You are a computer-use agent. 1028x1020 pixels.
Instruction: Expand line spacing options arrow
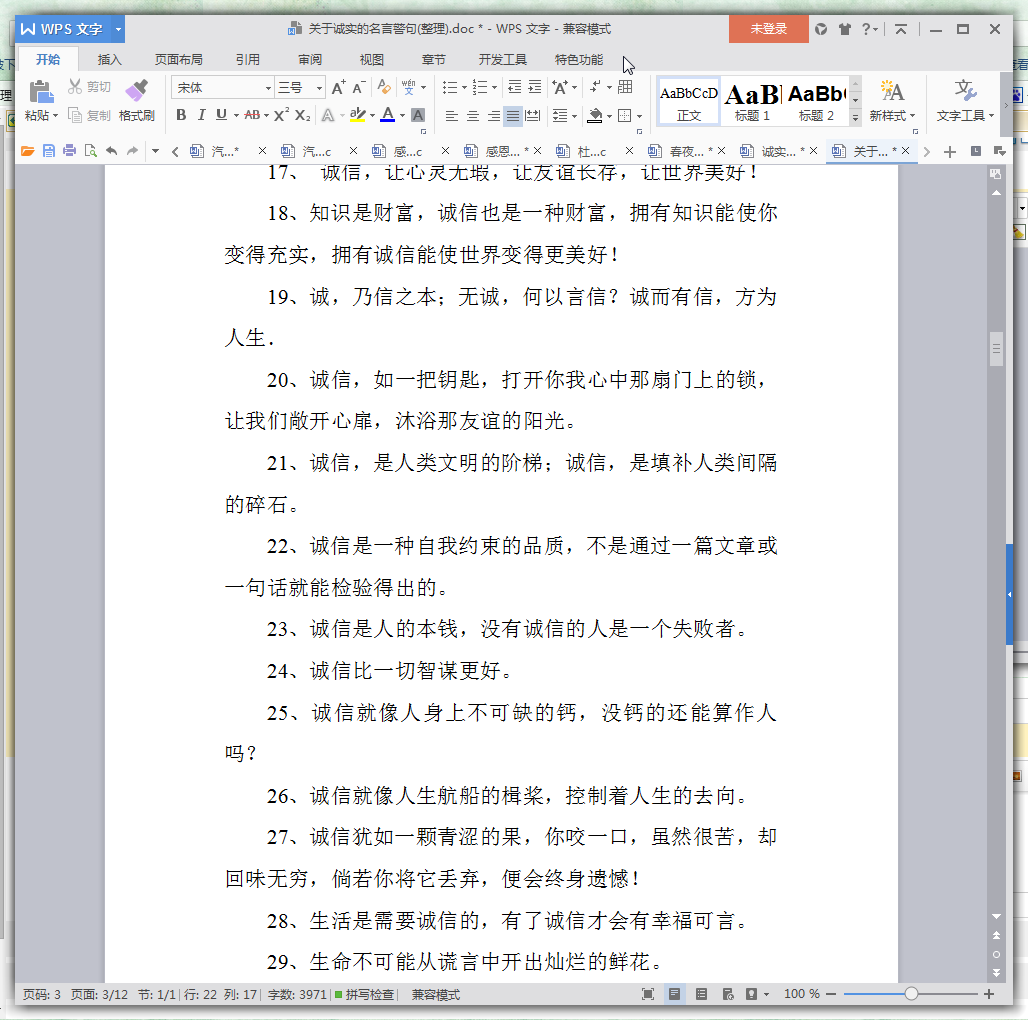click(x=575, y=116)
